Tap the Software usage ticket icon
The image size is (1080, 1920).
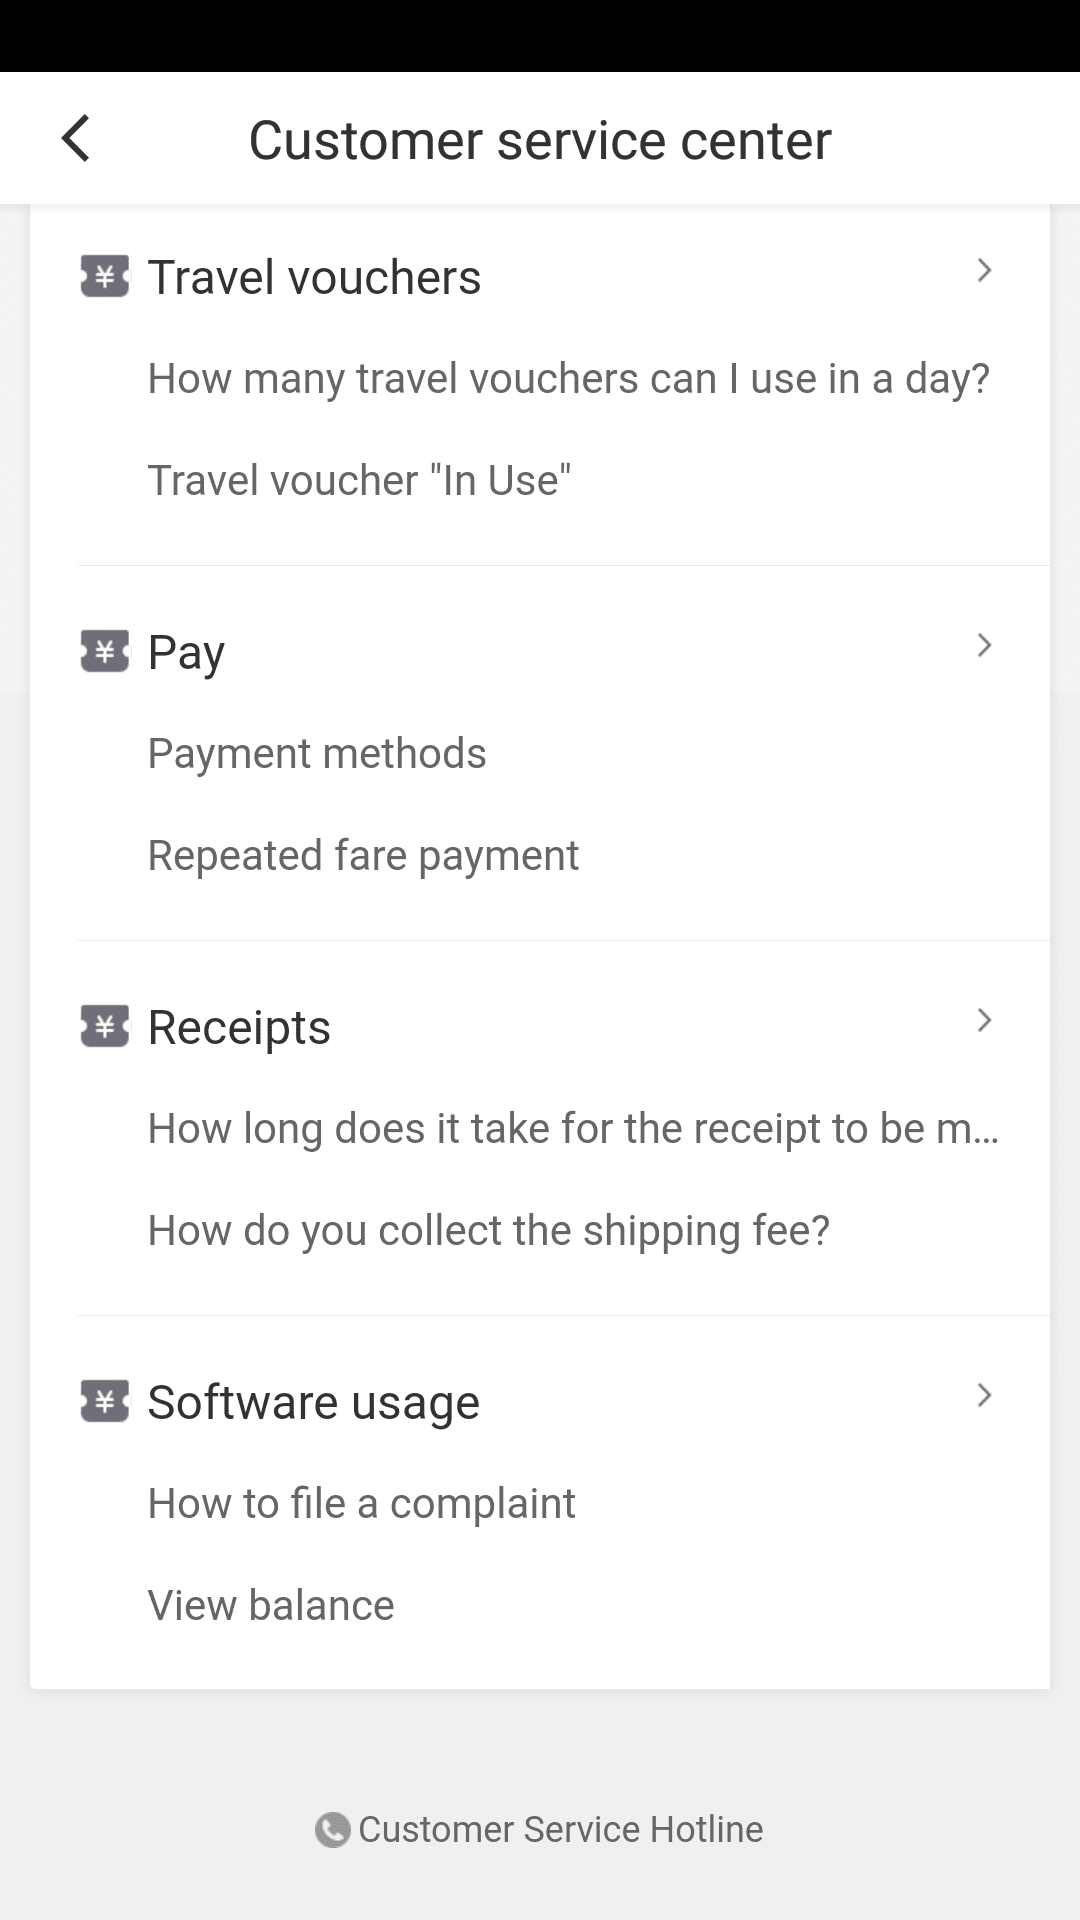click(105, 1402)
